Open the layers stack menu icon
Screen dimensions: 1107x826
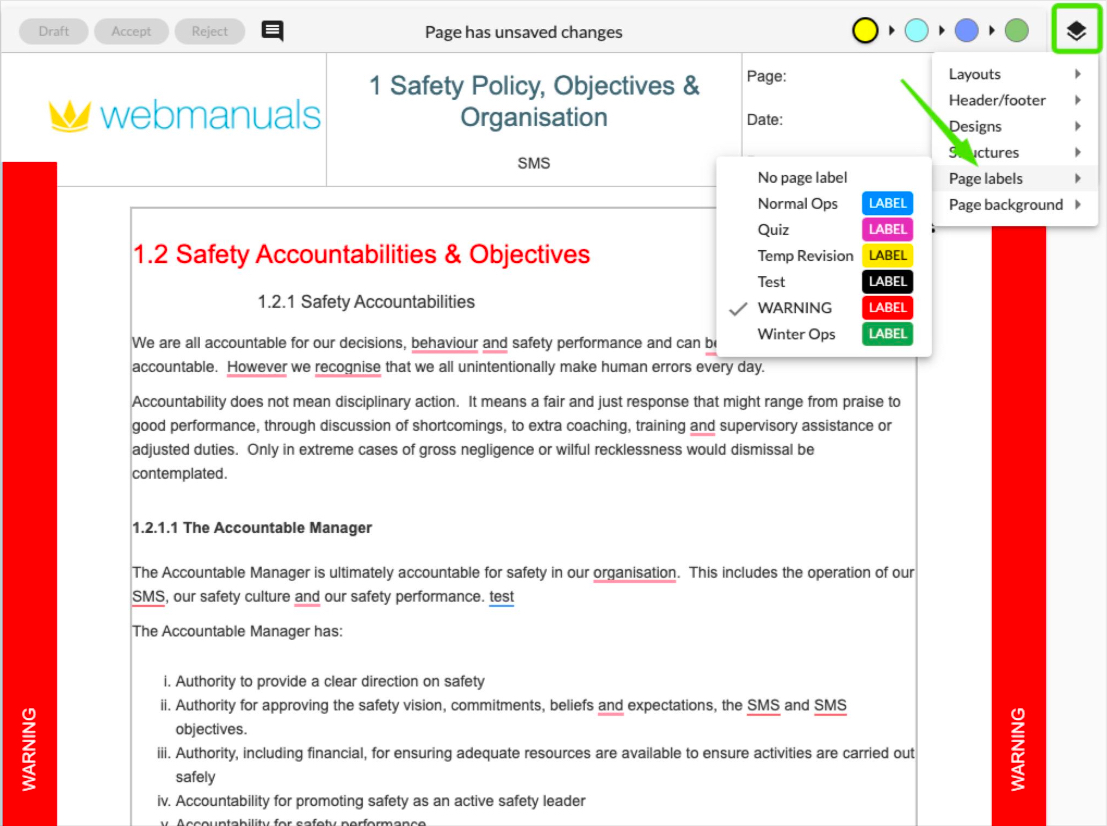(1076, 30)
